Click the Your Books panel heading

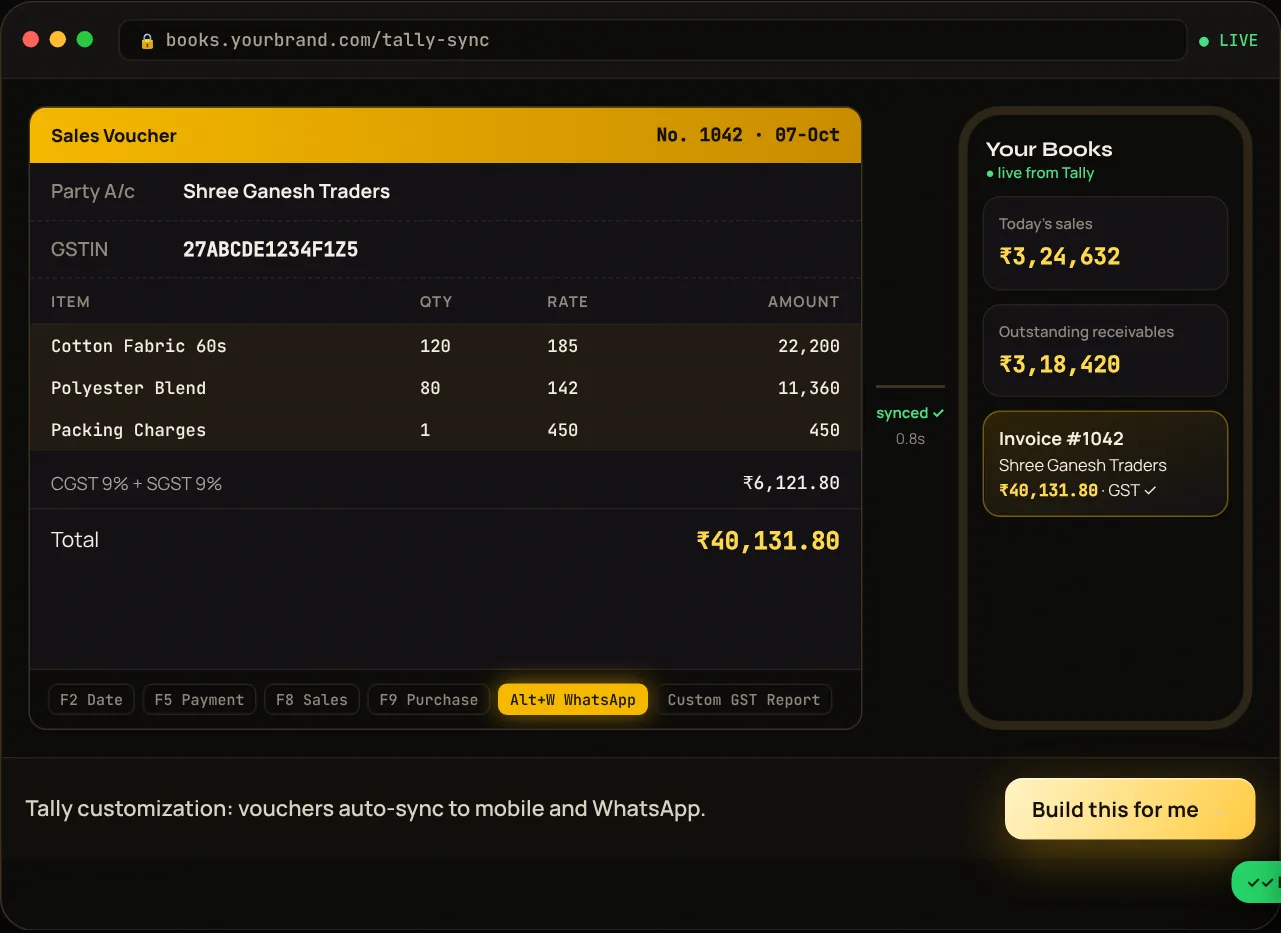pyautogui.click(x=1049, y=149)
